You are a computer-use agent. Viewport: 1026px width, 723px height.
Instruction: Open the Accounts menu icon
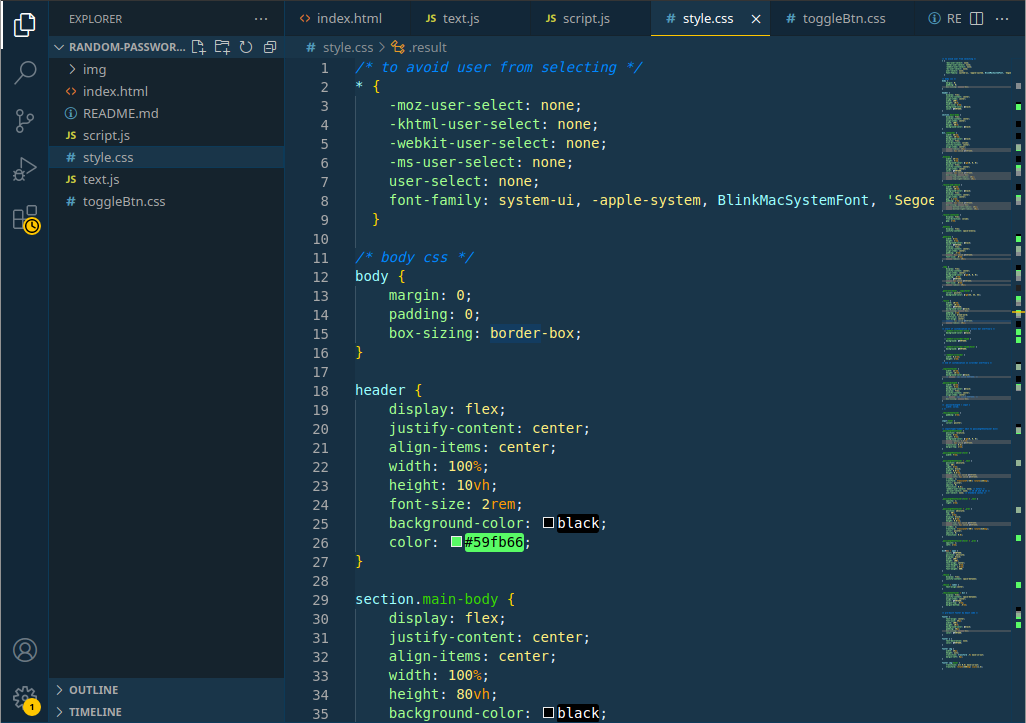[x=25, y=650]
